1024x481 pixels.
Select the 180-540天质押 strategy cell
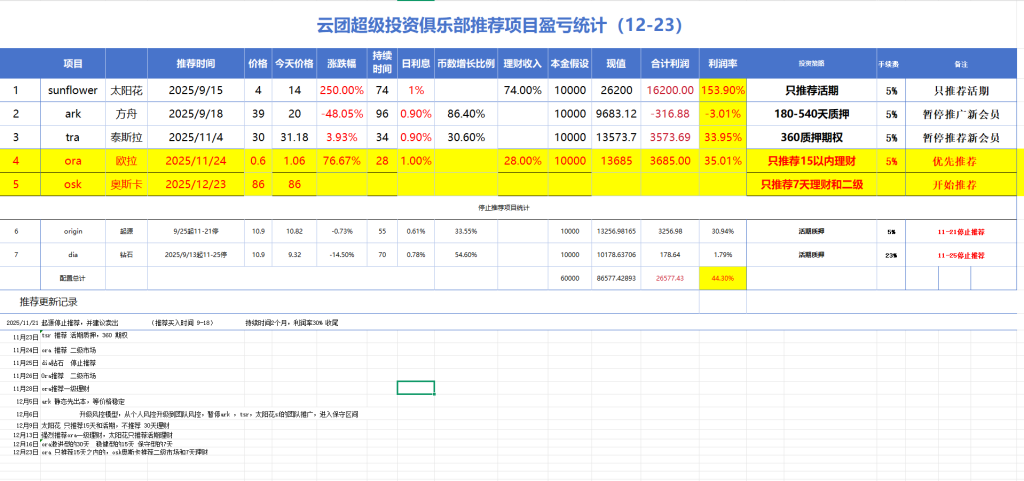click(x=811, y=113)
